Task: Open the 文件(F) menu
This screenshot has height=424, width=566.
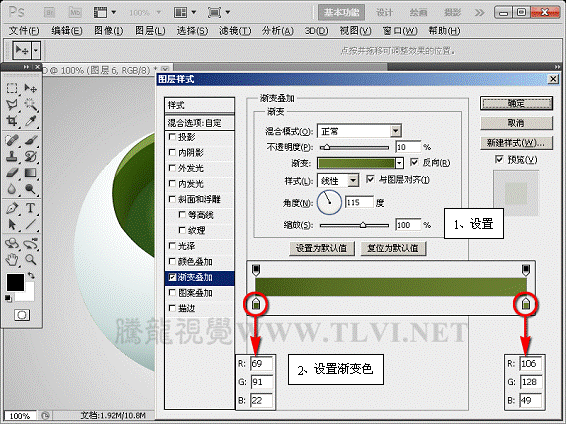Action: [x=24, y=31]
